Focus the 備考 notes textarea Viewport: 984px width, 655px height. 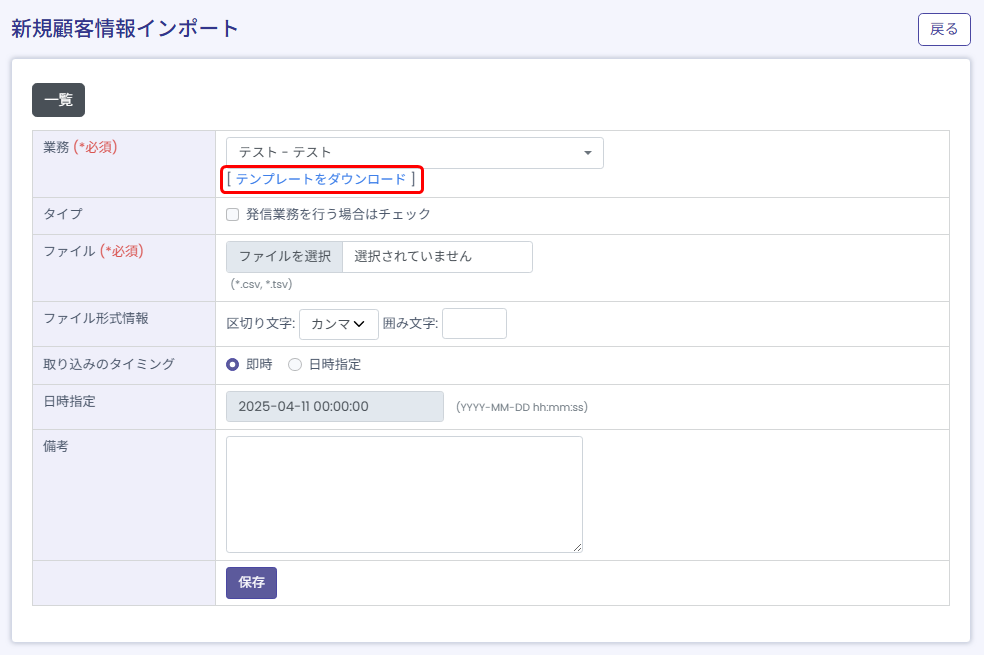click(404, 493)
